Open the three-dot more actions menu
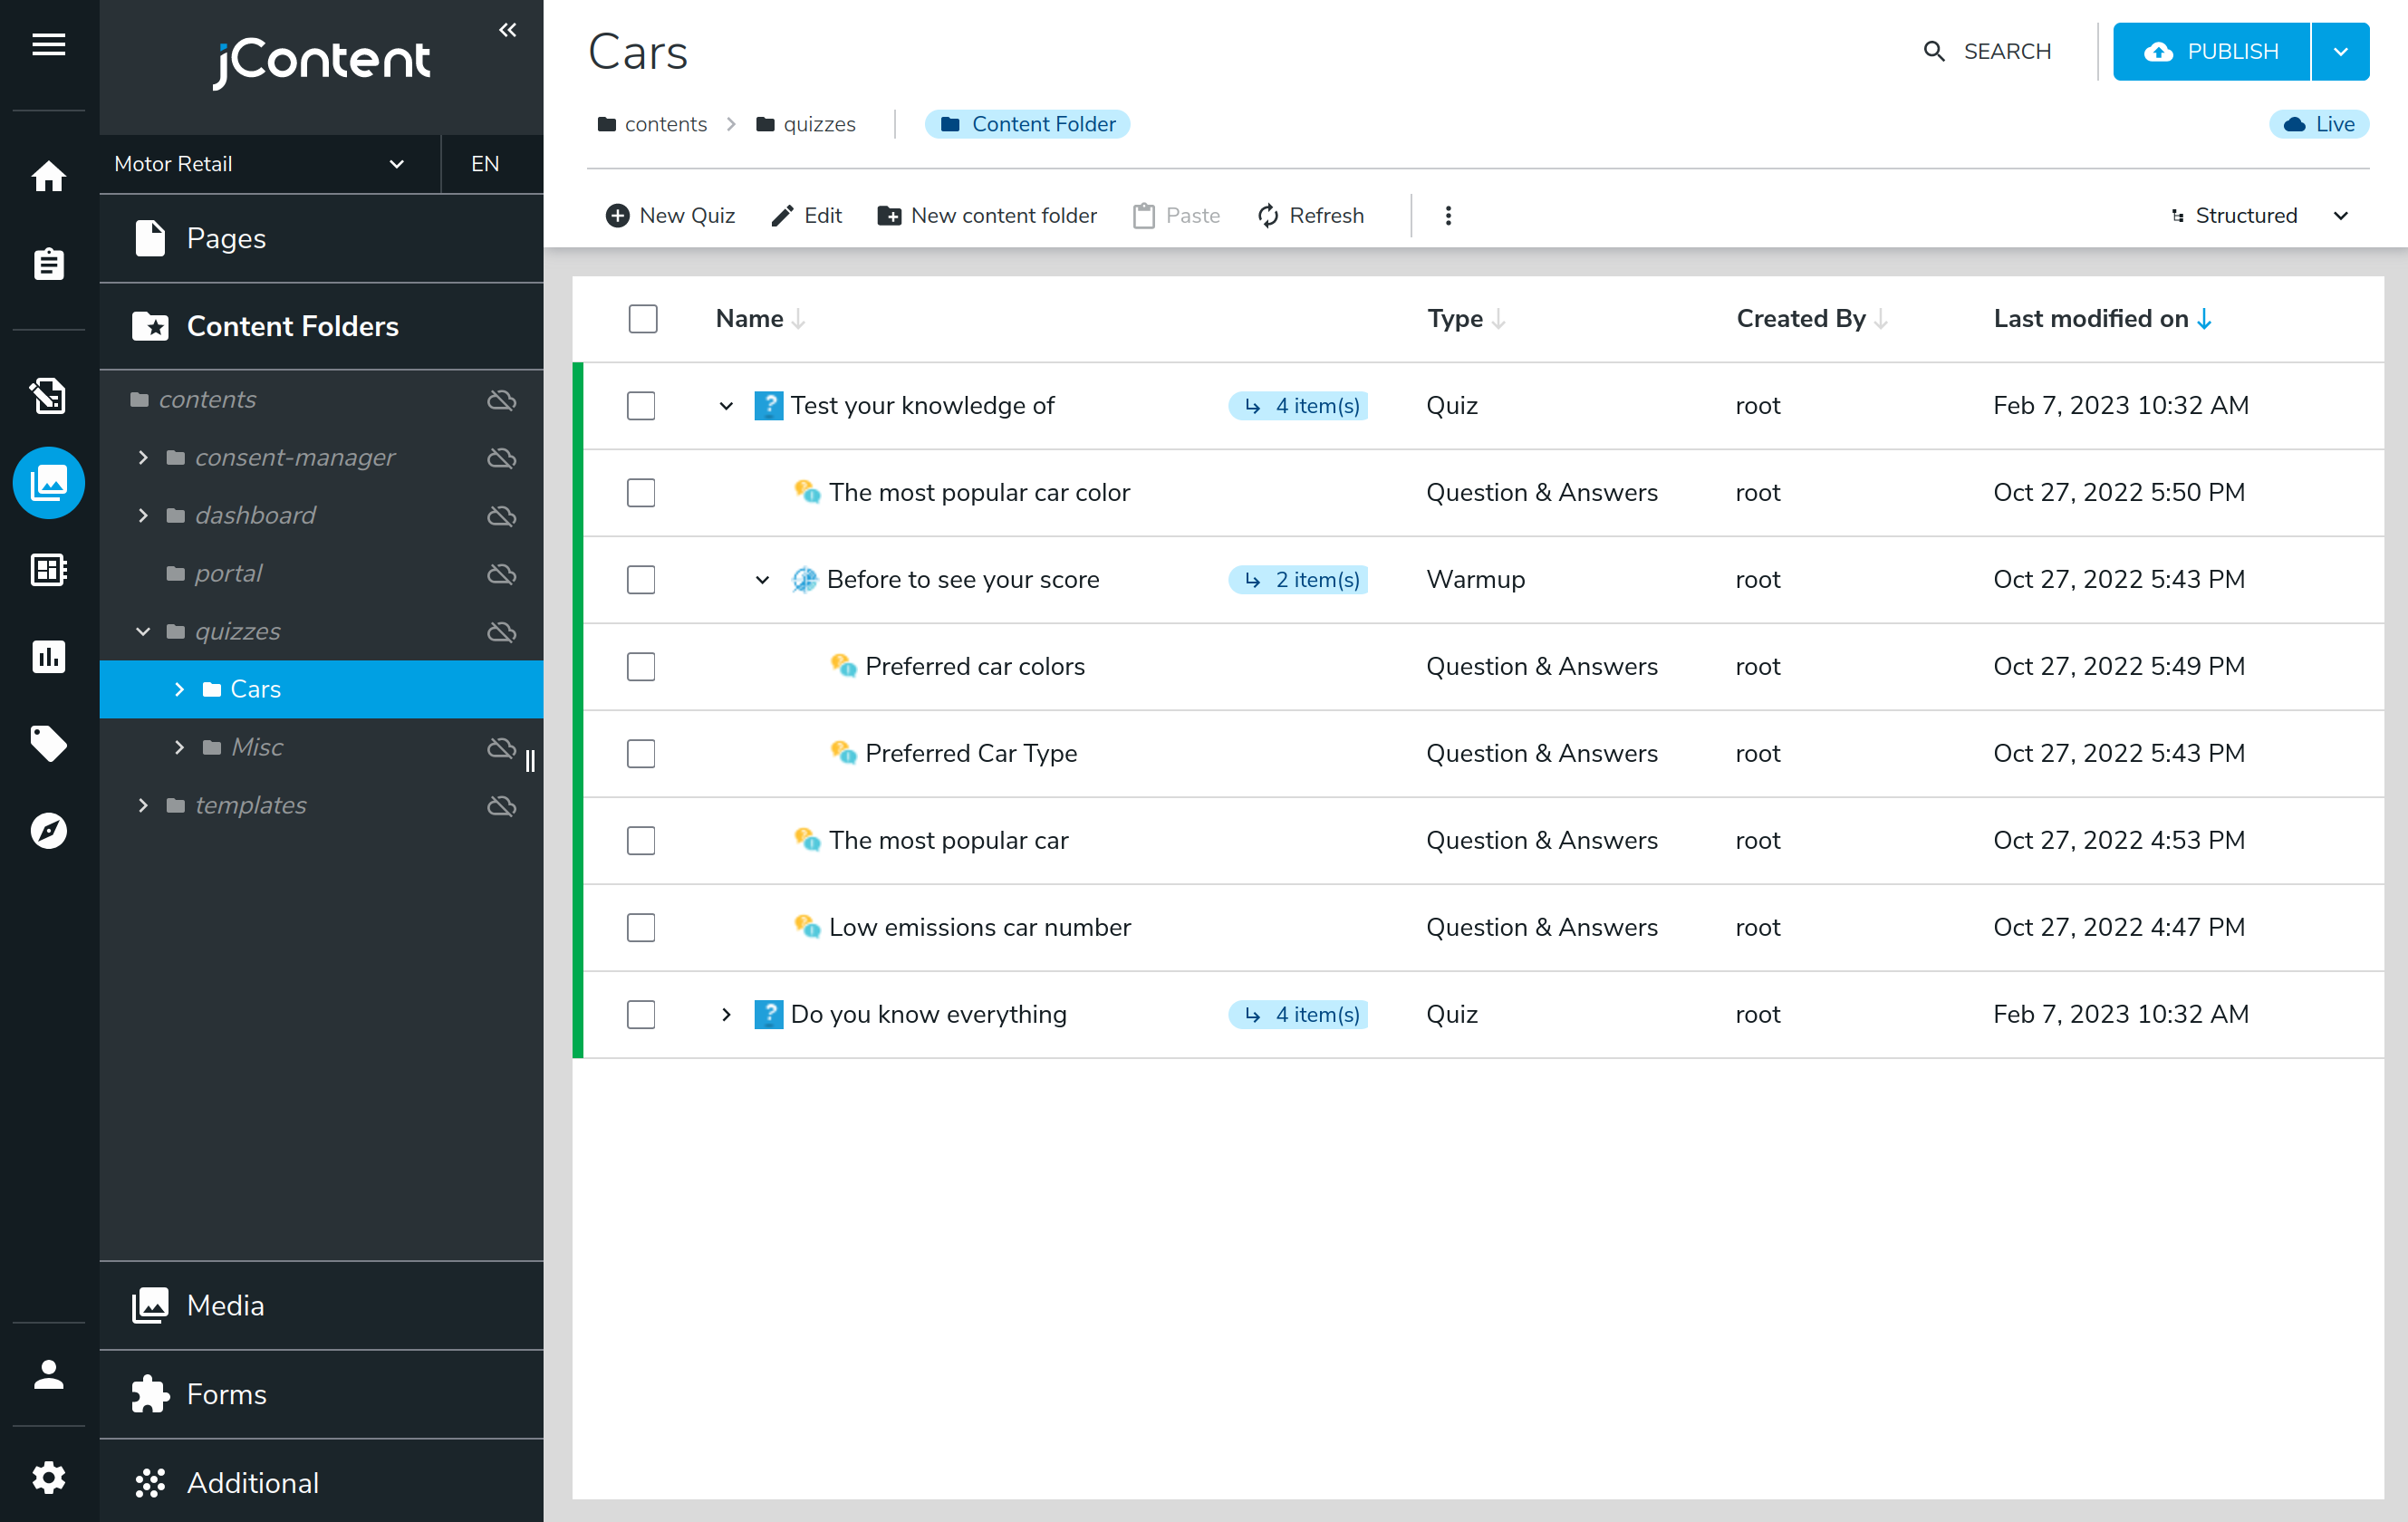Image resolution: width=2408 pixels, height=1522 pixels. [1447, 215]
